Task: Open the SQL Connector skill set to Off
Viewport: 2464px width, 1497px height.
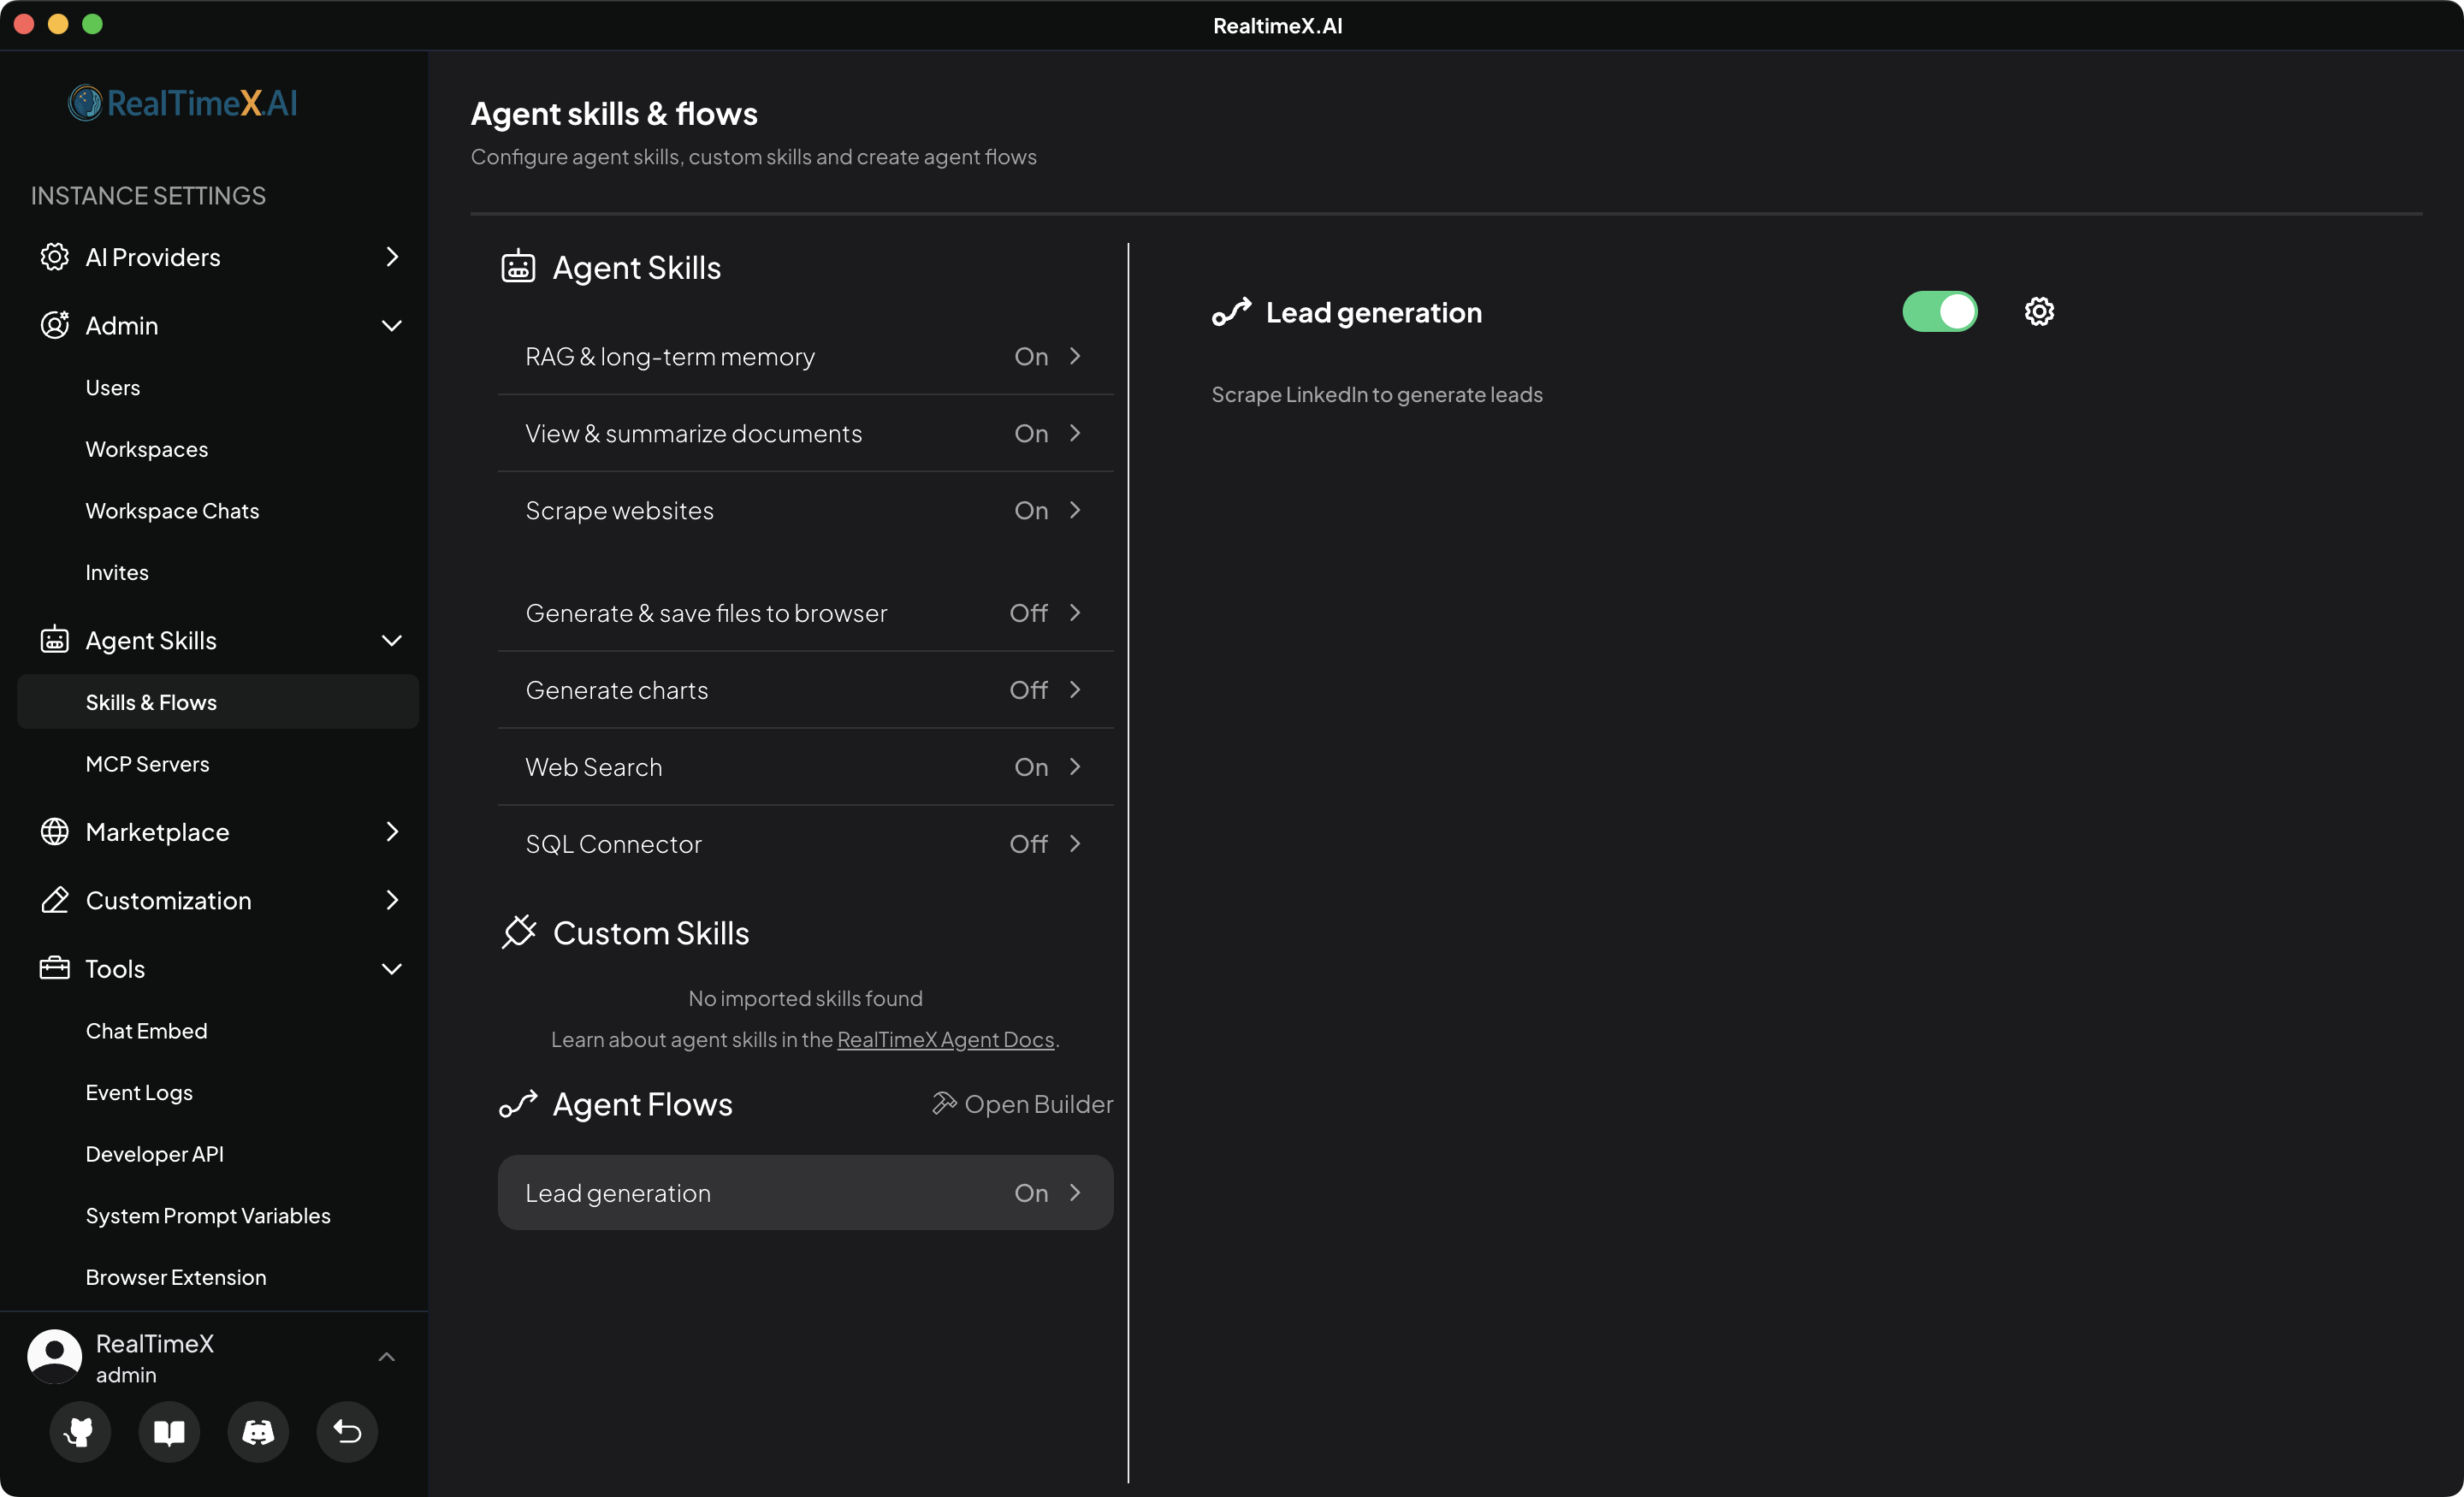Action: coord(804,844)
